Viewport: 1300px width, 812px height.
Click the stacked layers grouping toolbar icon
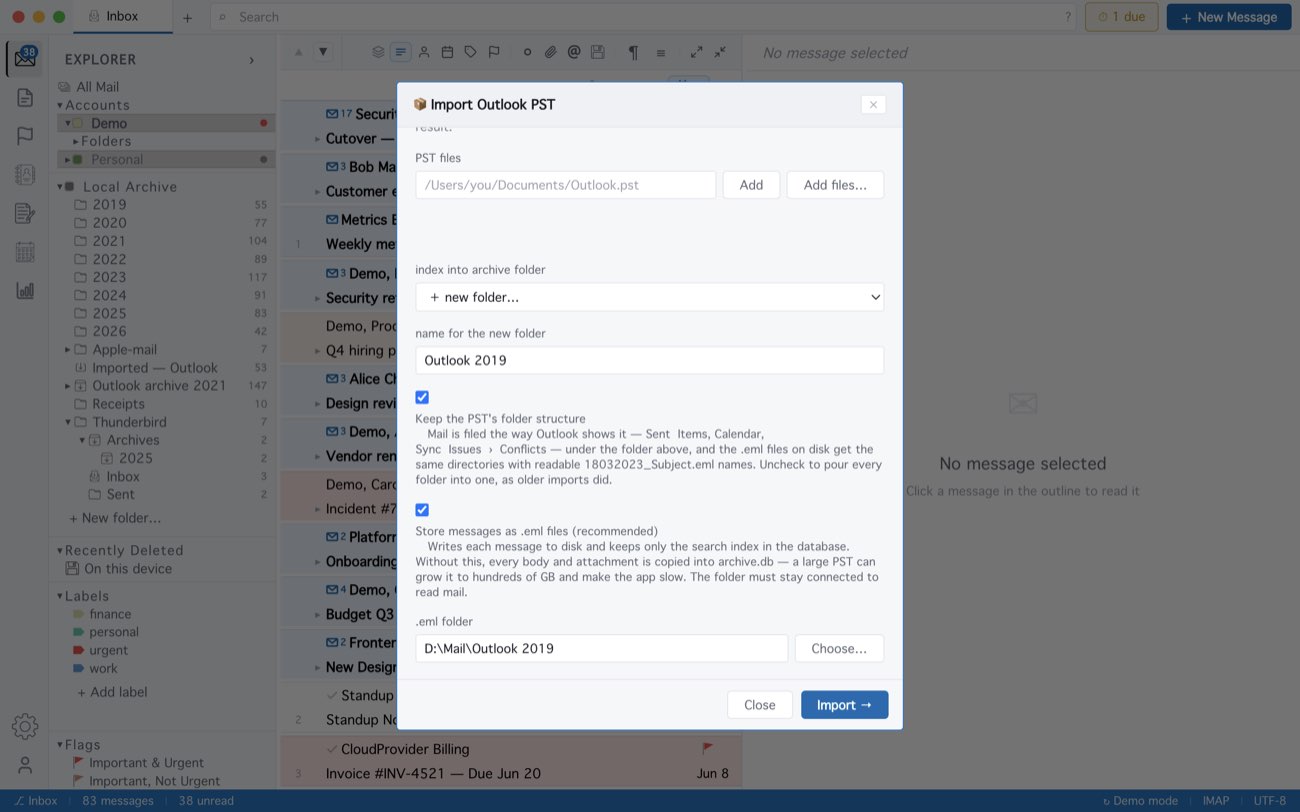[378, 52]
